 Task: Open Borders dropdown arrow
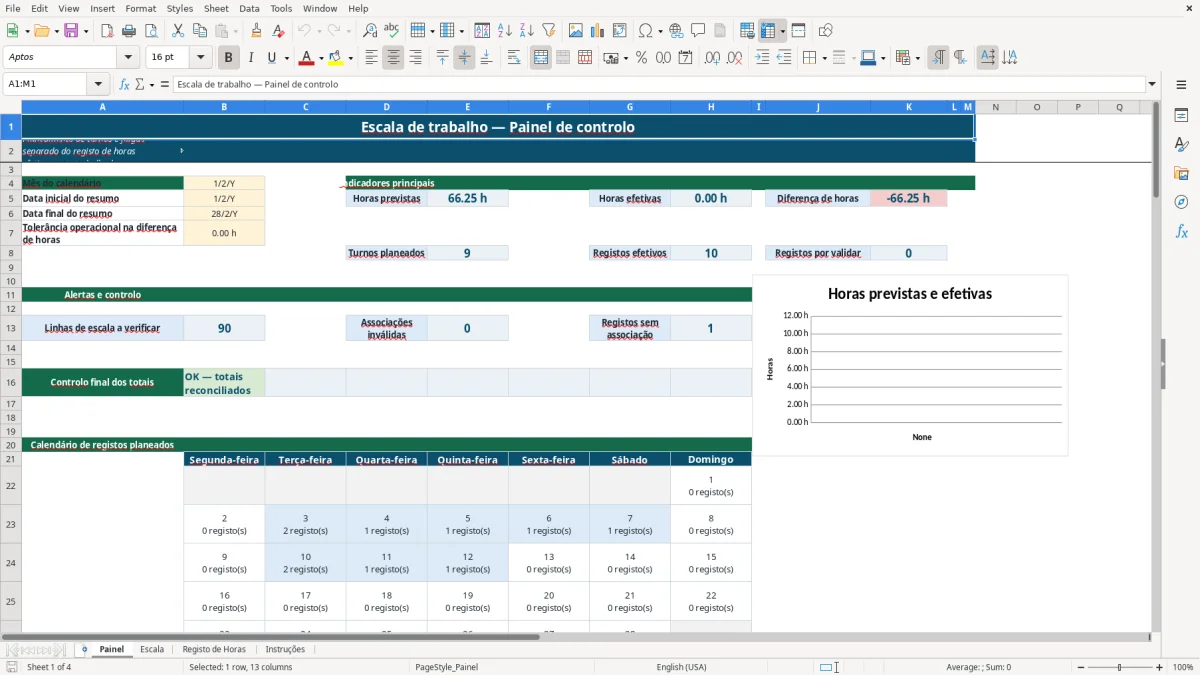[x=823, y=58]
